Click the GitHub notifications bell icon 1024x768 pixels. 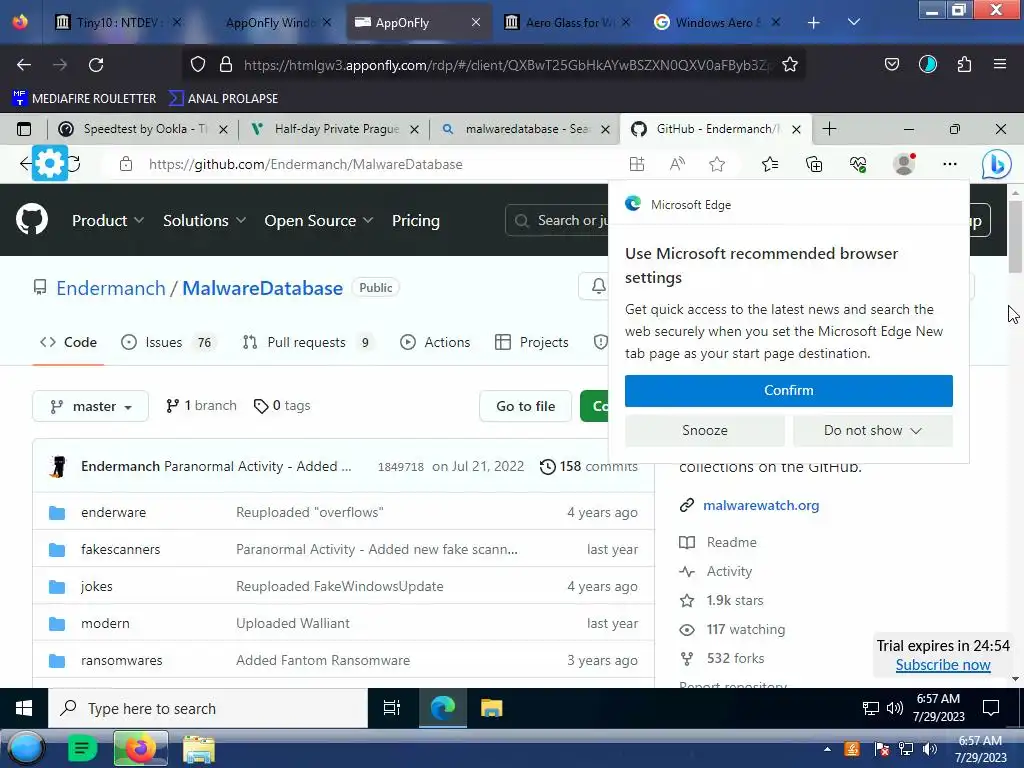(598, 286)
